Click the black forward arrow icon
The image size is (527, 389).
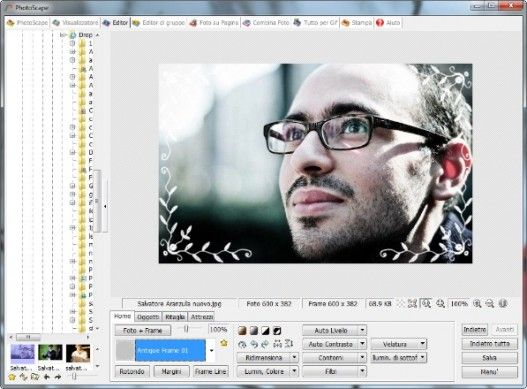coord(58,377)
